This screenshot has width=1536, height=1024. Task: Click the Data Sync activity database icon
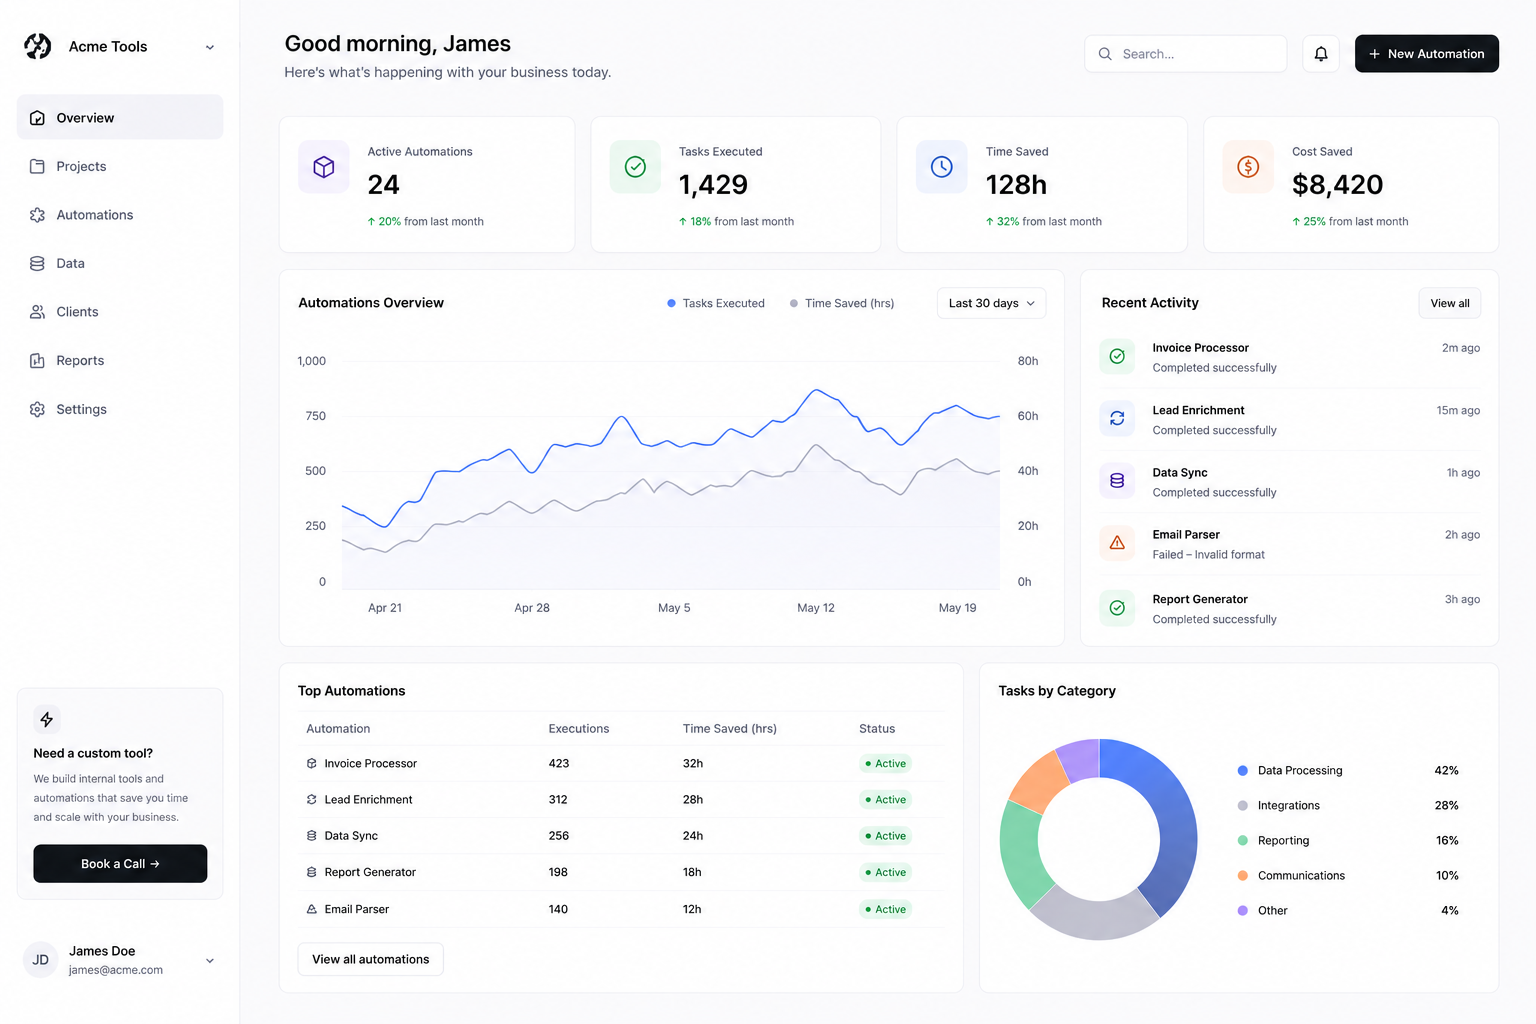1117,481
